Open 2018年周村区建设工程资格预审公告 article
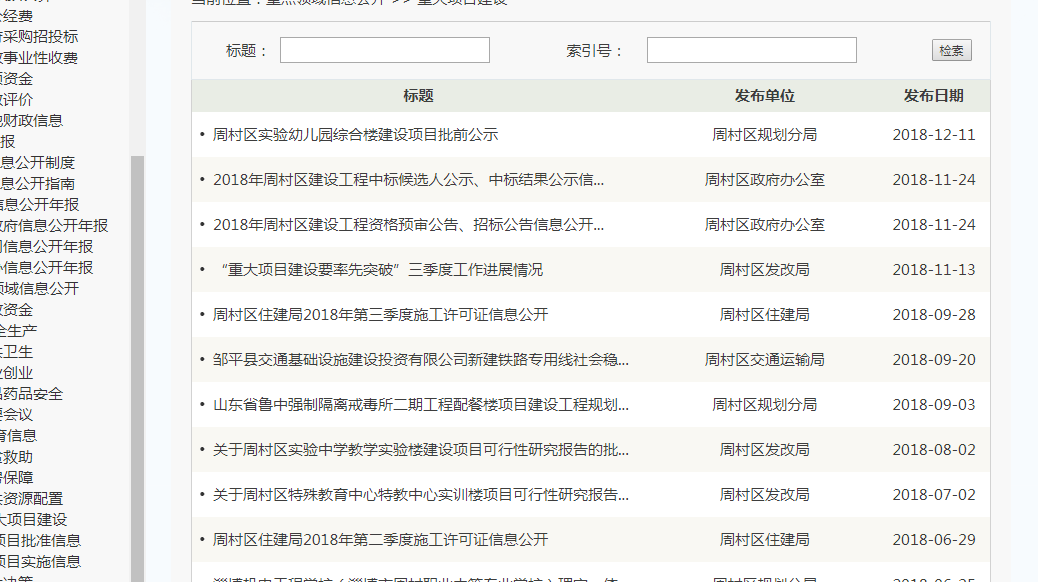1038x582 pixels. click(x=408, y=225)
